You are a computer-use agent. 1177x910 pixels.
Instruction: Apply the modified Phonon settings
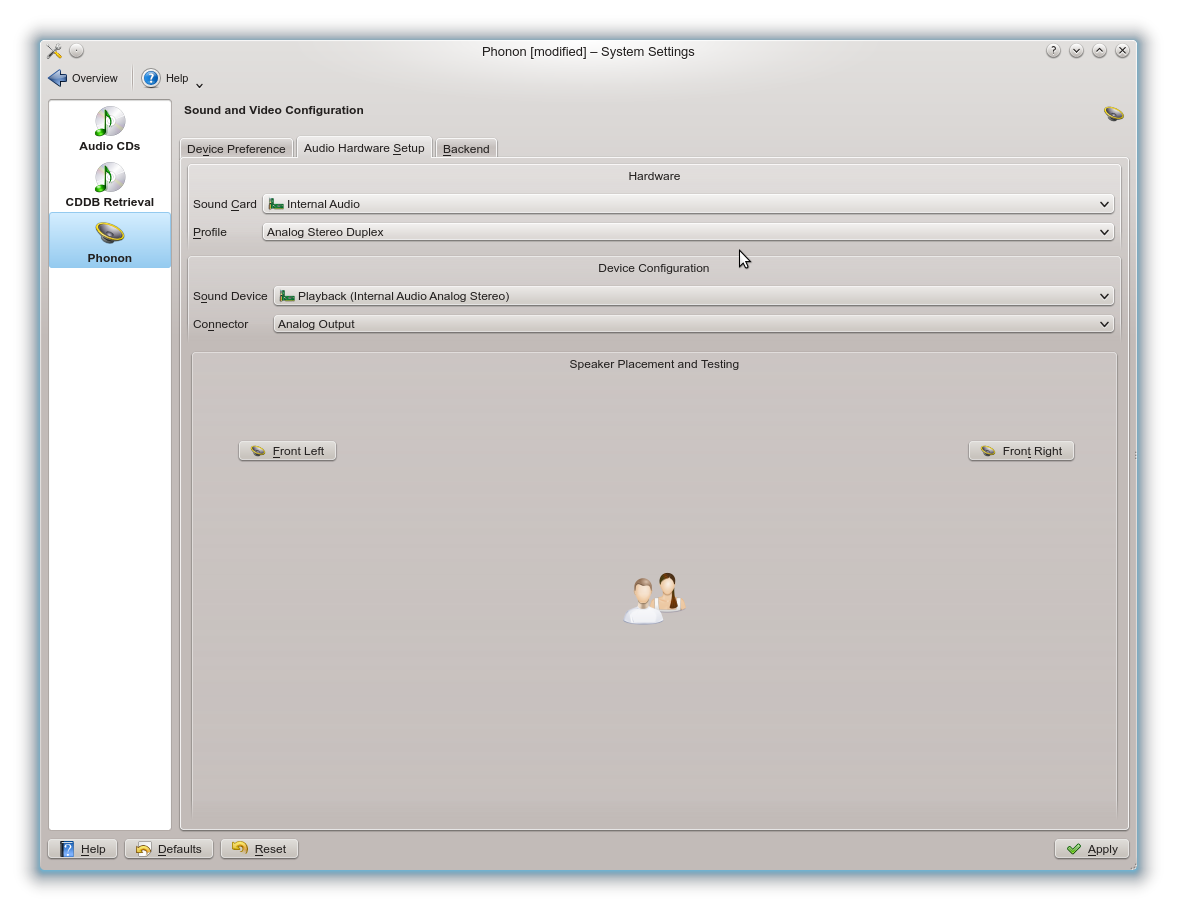[x=1091, y=848]
